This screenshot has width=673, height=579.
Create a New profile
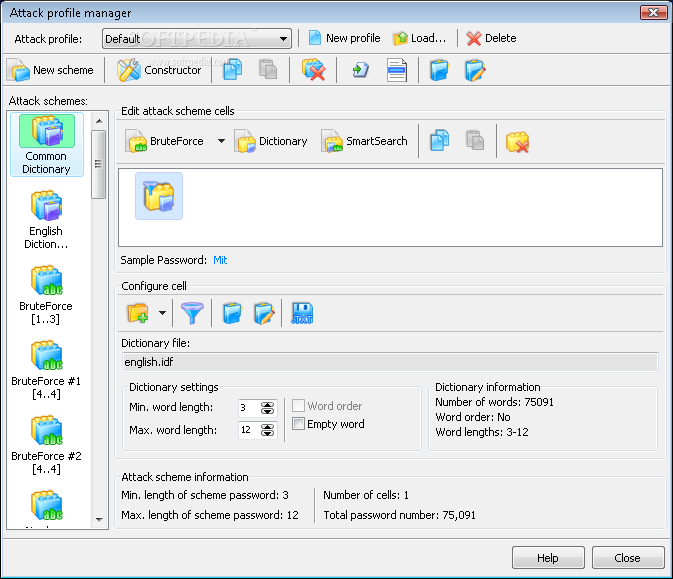point(344,38)
